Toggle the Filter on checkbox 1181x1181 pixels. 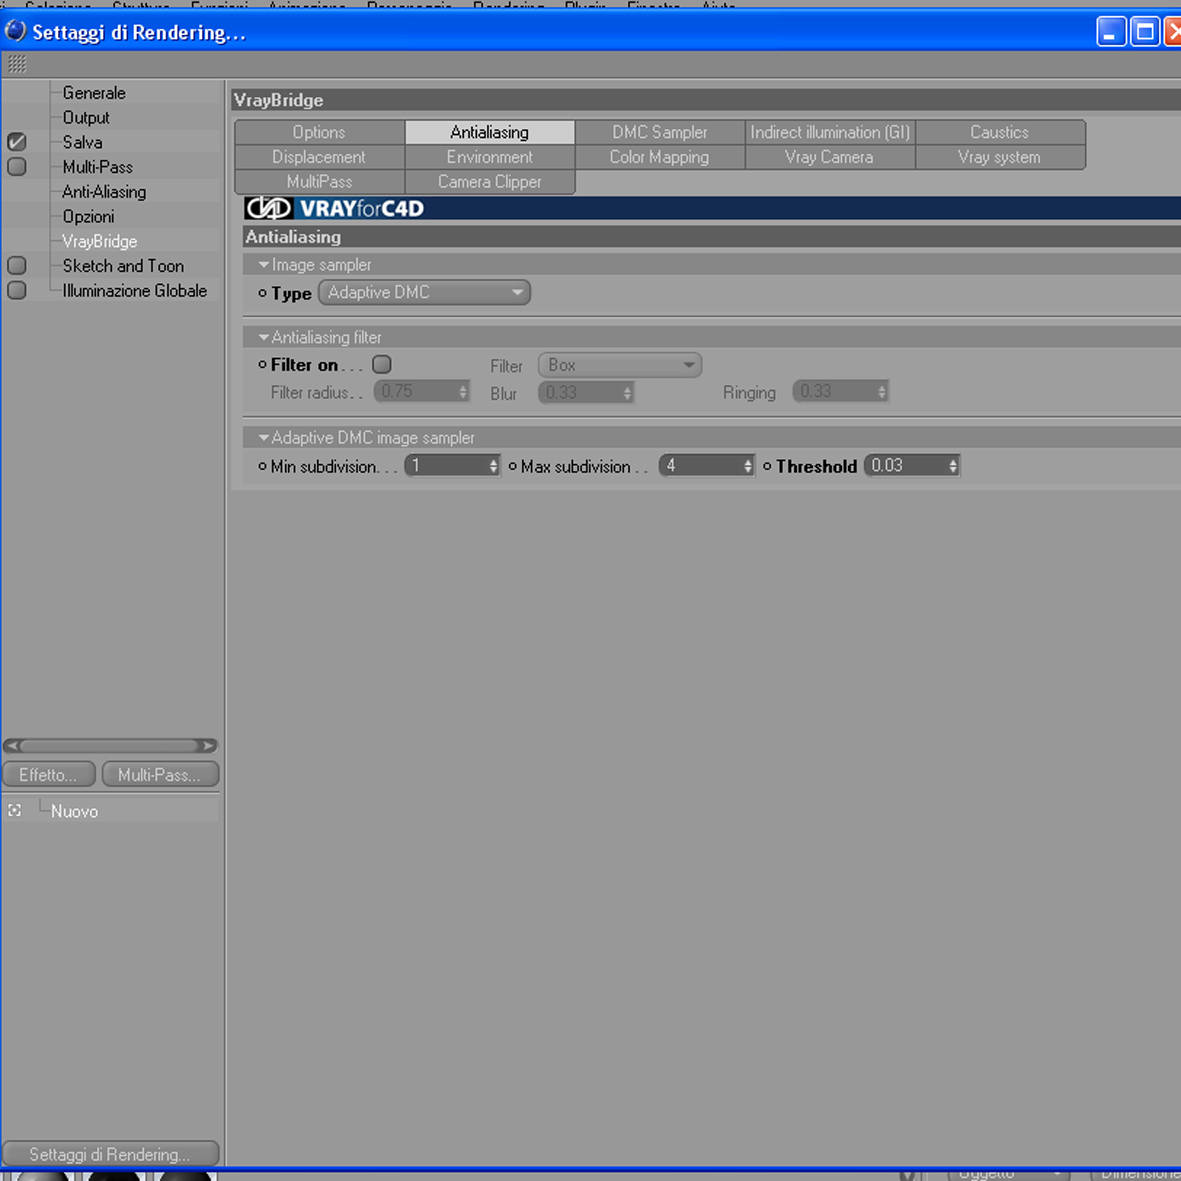click(x=382, y=365)
